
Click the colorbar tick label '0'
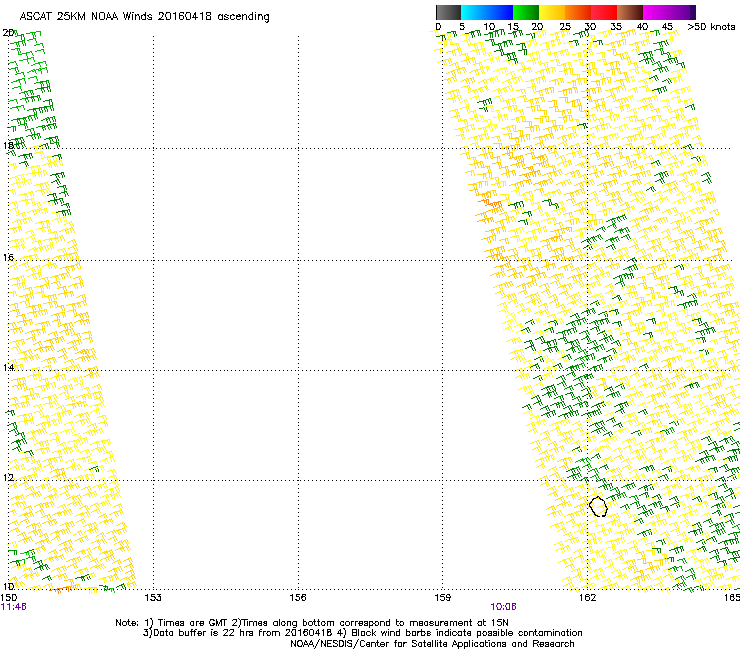click(x=438, y=27)
